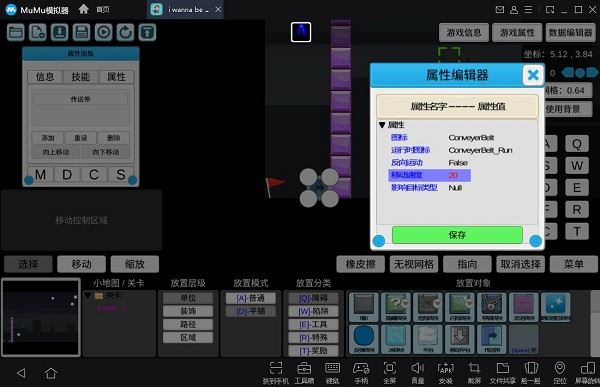Screen dimensions: 600x387
Task: Click the 橡皮擦 eraser button
Action: (x=360, y=264)
